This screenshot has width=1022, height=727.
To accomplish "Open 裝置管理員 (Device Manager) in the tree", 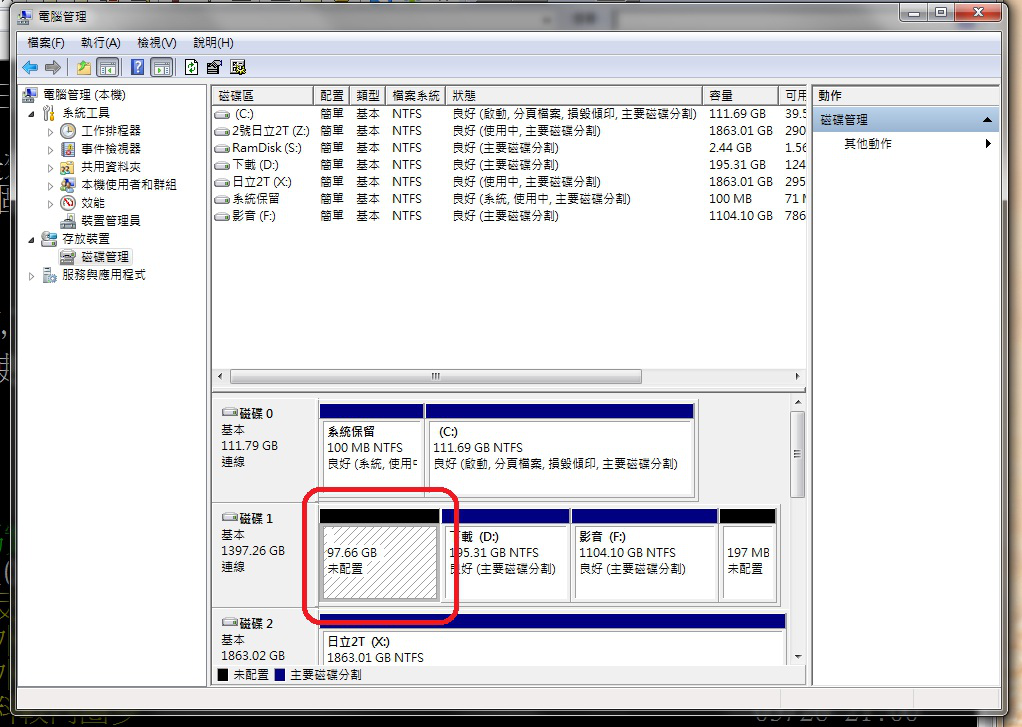I will coord(111,221).
